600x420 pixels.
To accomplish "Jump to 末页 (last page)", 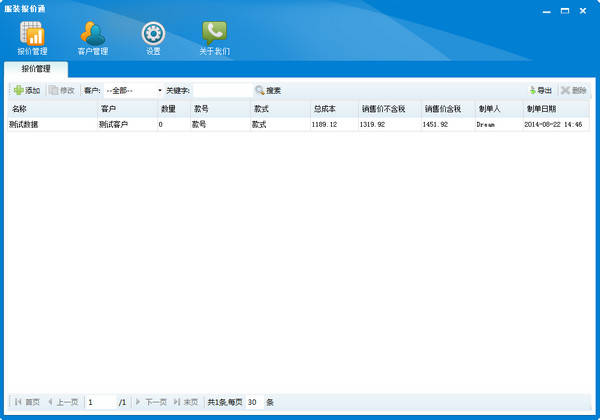I will (x=186, y=402).
